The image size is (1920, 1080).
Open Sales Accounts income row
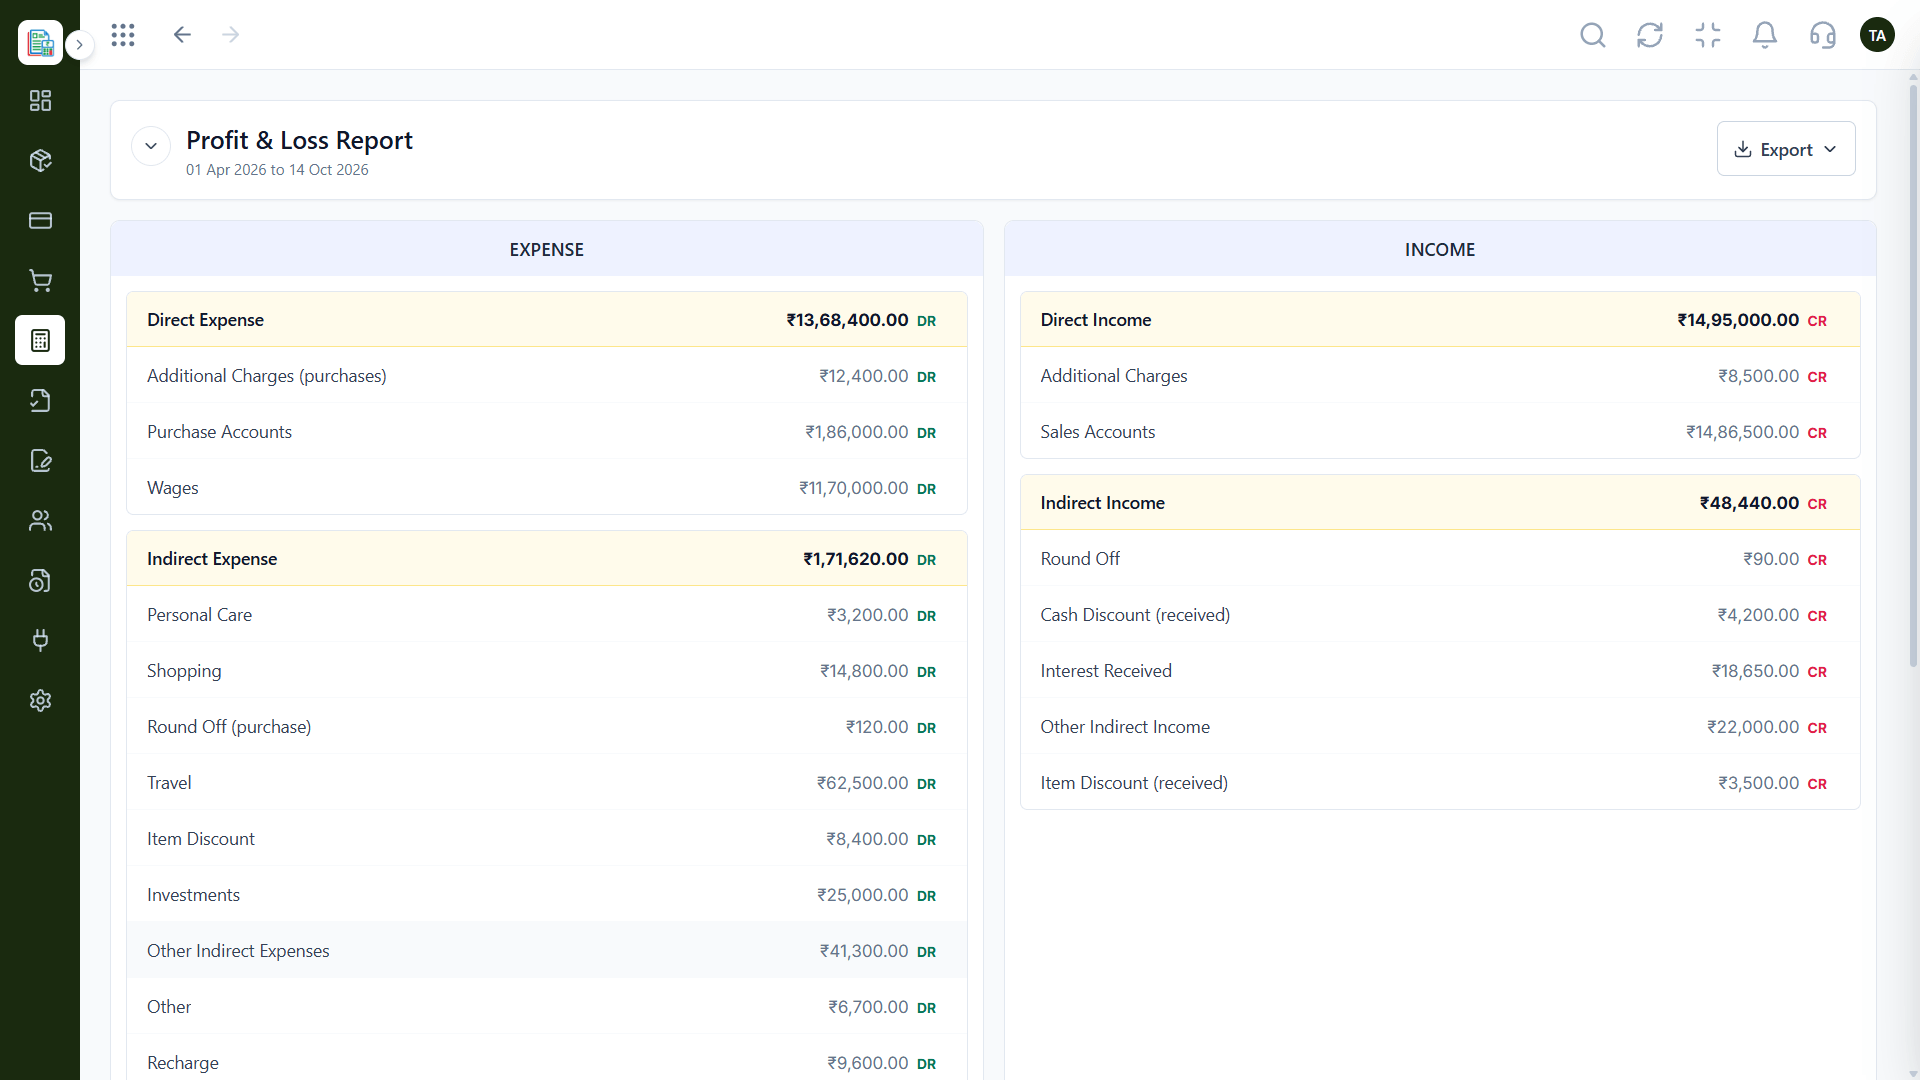[1440, 432]
